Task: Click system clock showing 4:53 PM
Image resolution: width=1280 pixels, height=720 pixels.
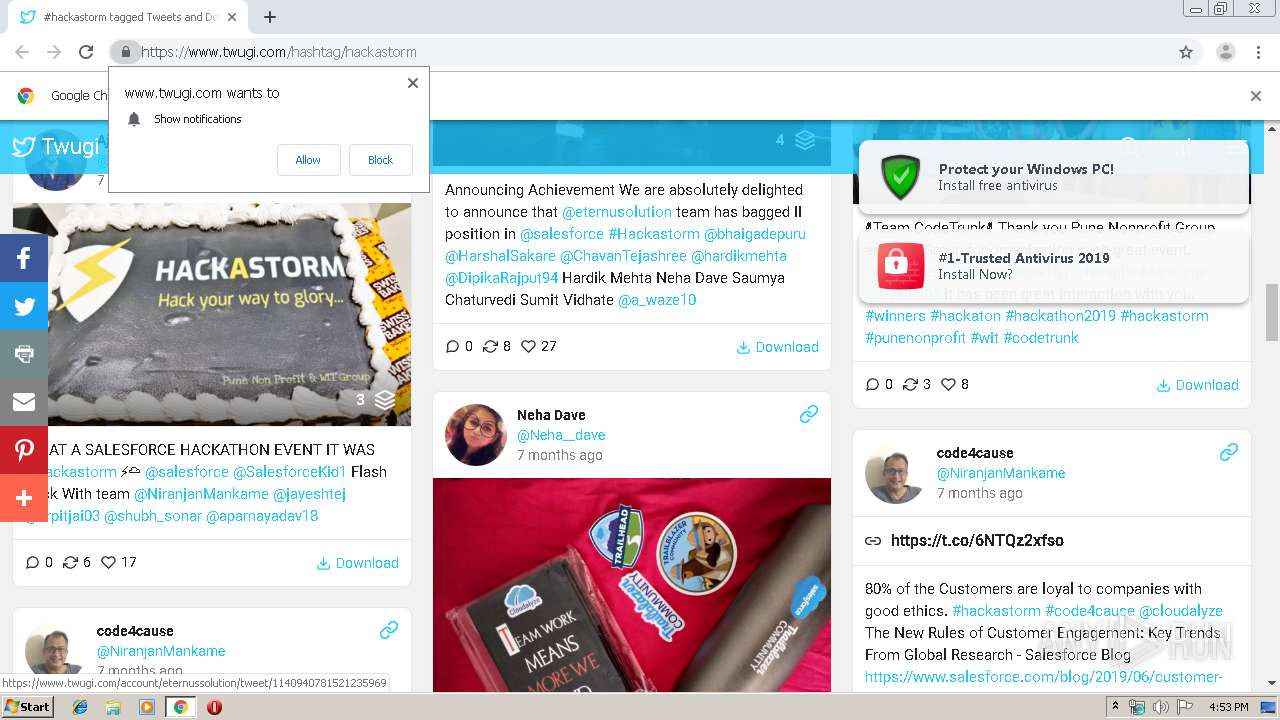Action: 1228,707
